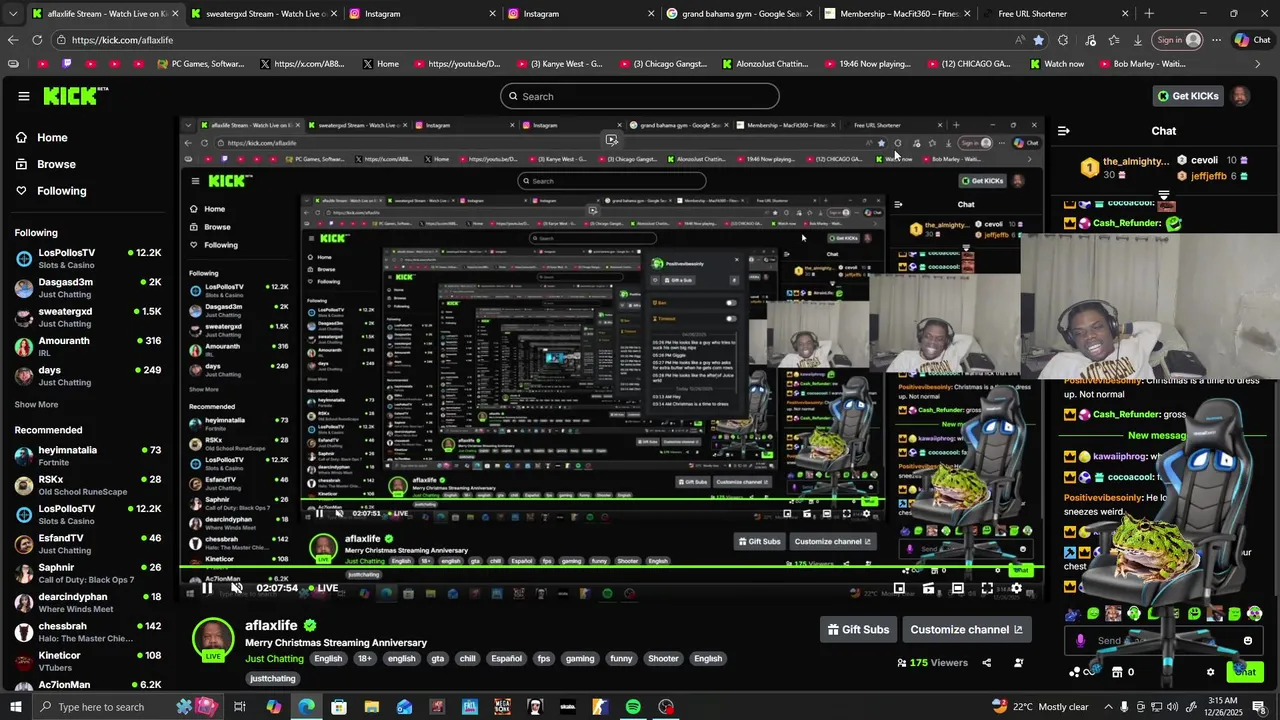Open Browse in Kick sidebar
Image resolution: width=1280 pixels, height=720 pixels.
(56, 164)
